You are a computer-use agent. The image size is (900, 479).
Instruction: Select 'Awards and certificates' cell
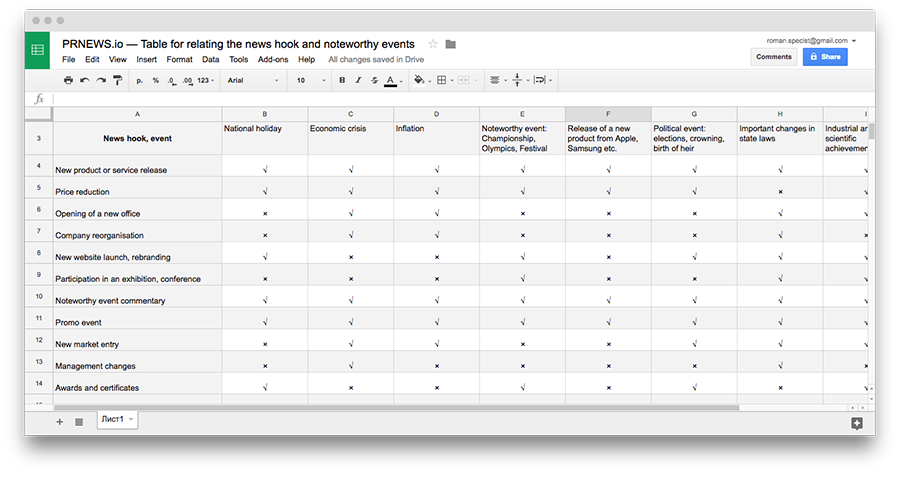pyautogui.click(x=137, y=384)
